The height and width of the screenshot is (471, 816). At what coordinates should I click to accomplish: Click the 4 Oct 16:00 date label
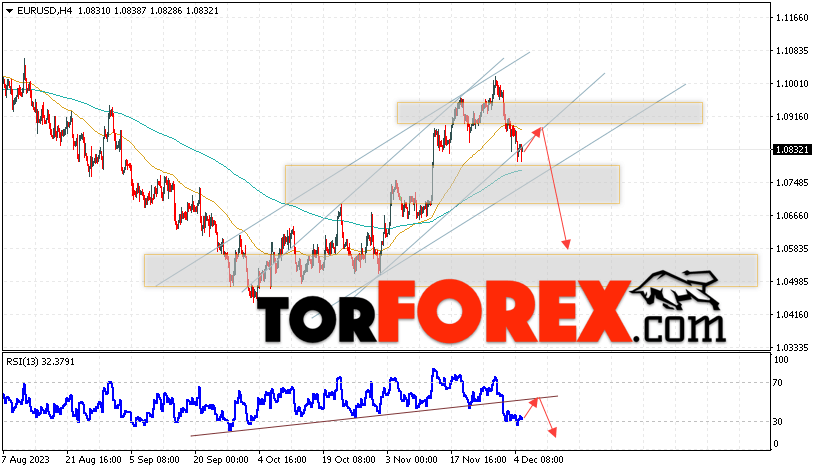[282, 460]
